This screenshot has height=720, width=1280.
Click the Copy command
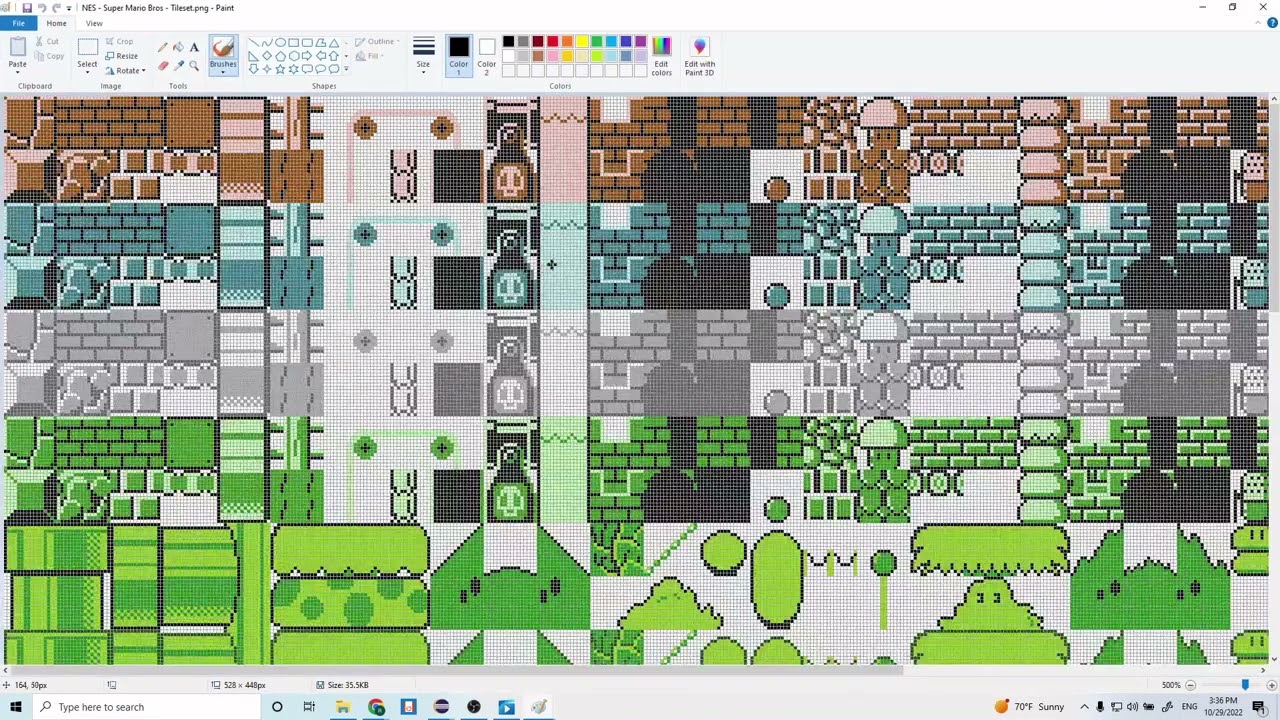(47, 56)
